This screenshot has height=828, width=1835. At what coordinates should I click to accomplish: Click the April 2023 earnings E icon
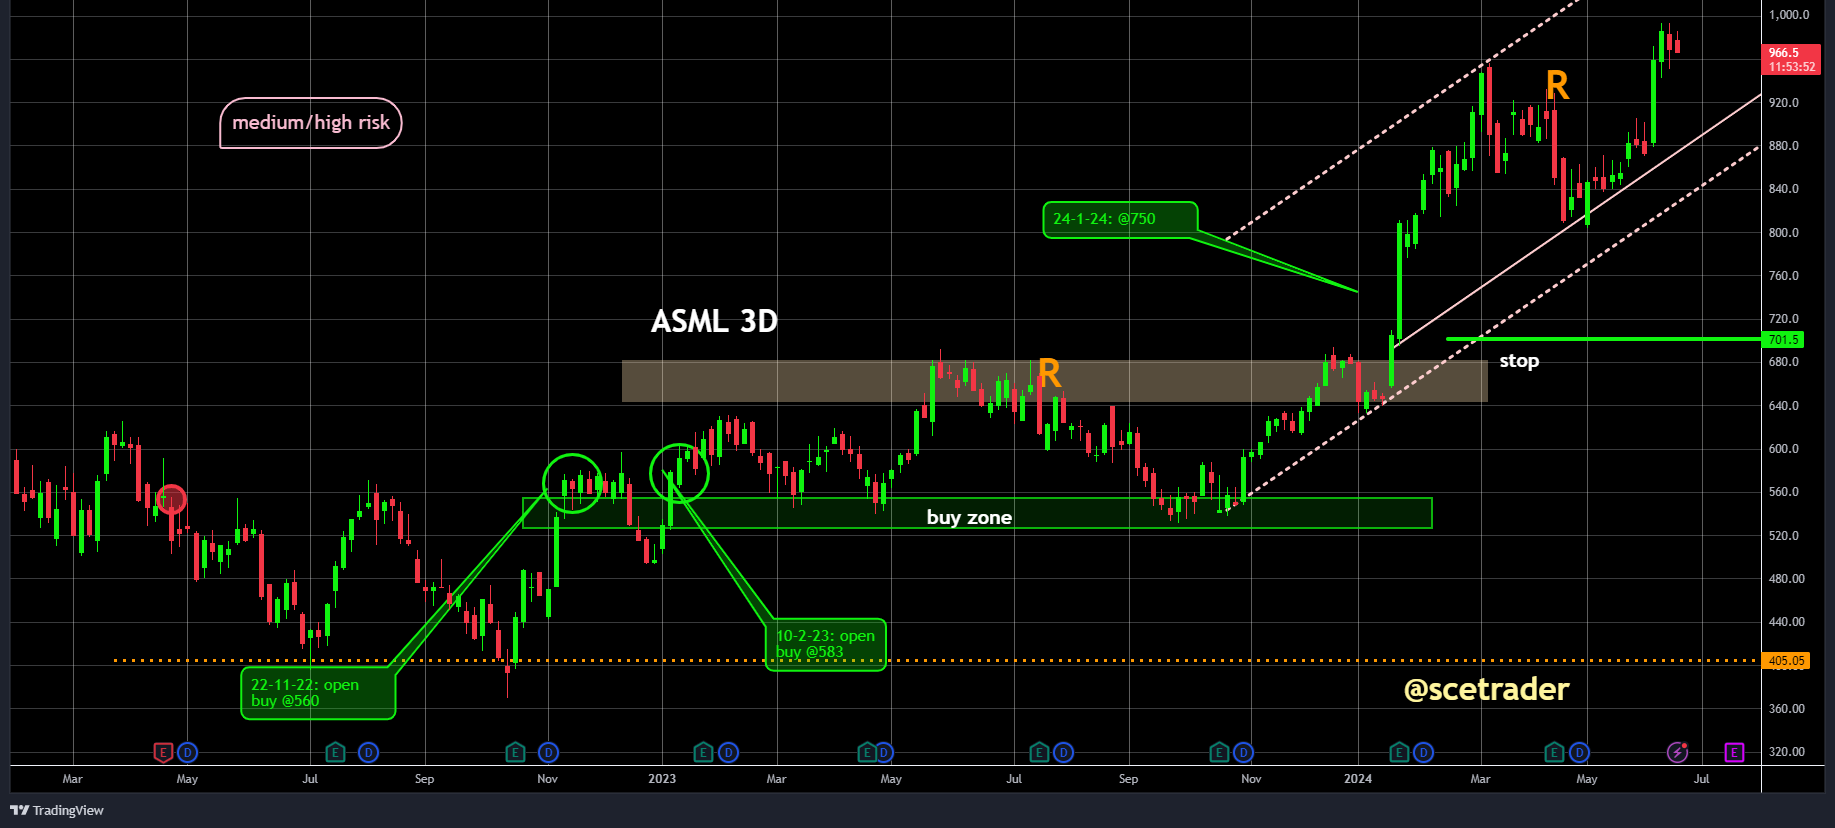(x=868, y=752)
